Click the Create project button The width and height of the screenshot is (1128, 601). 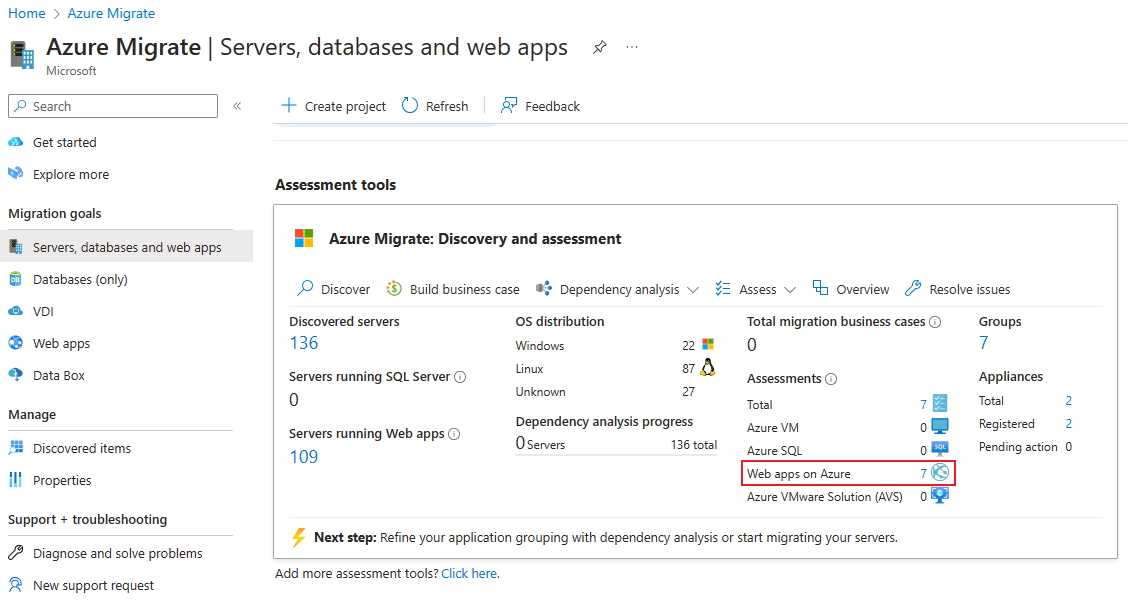click(333, 106)
